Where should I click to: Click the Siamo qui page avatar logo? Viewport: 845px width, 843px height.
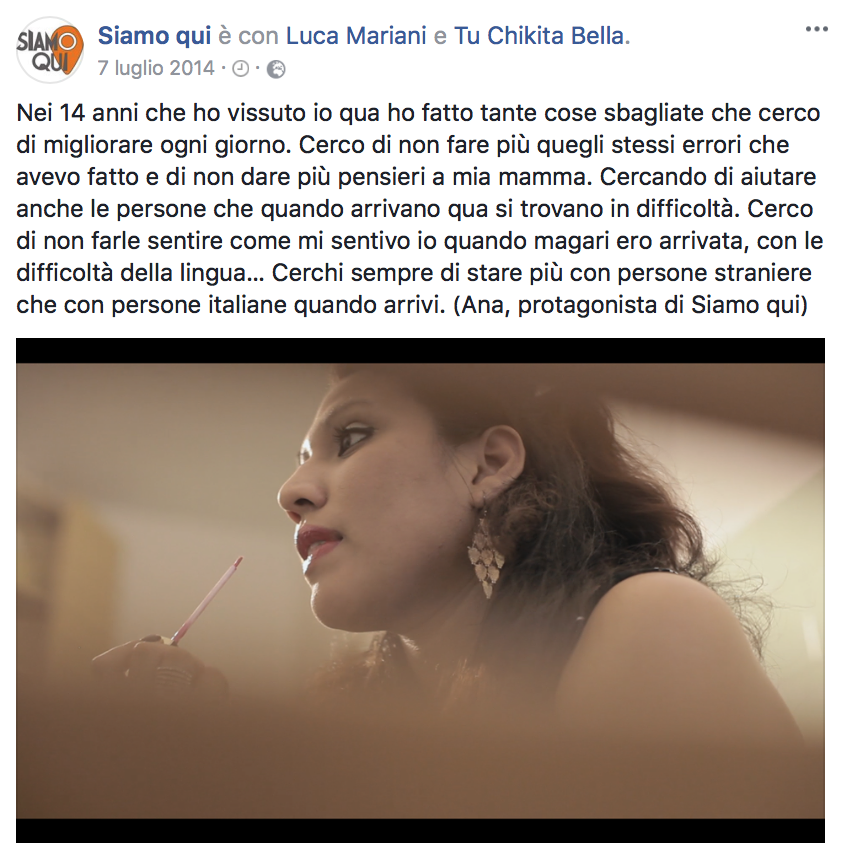[50, 50]
